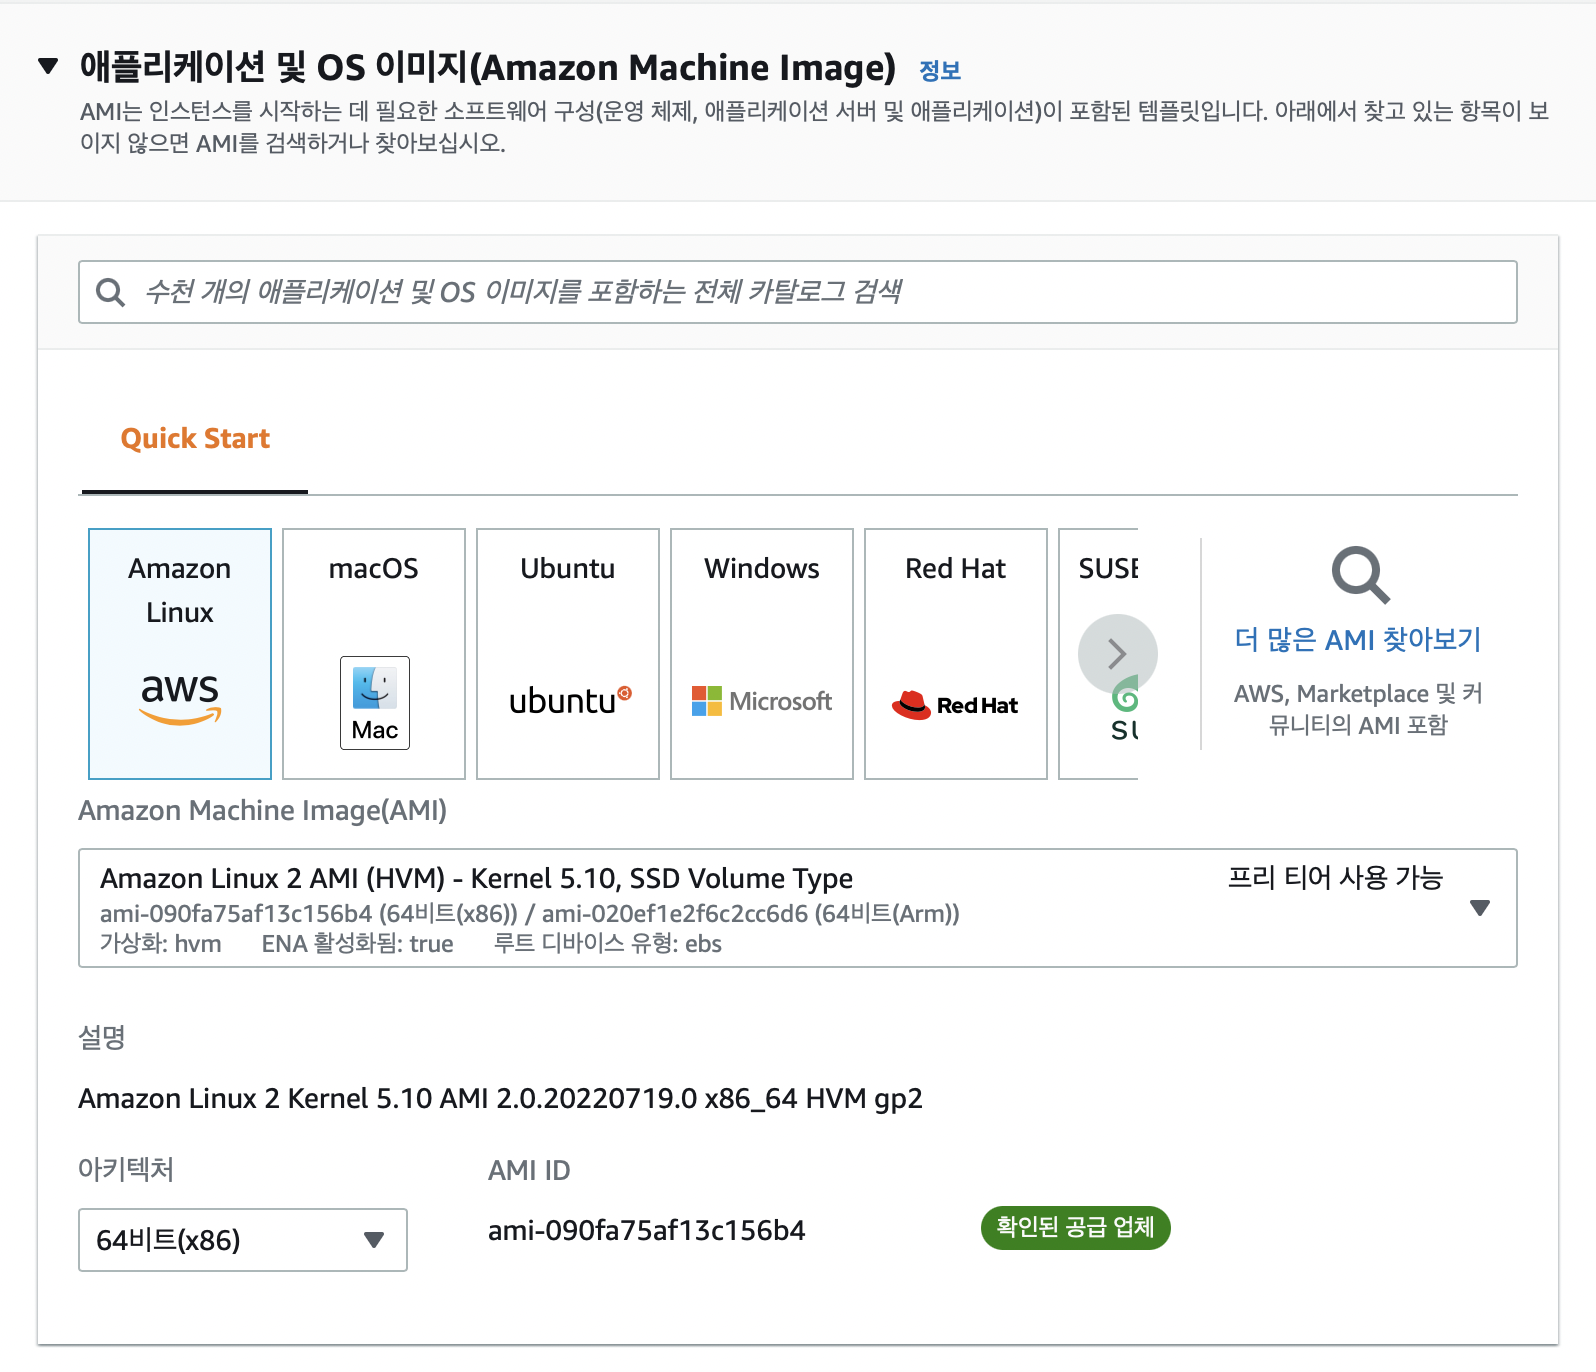Click the ubuntu logo

[x=570, y=700]
